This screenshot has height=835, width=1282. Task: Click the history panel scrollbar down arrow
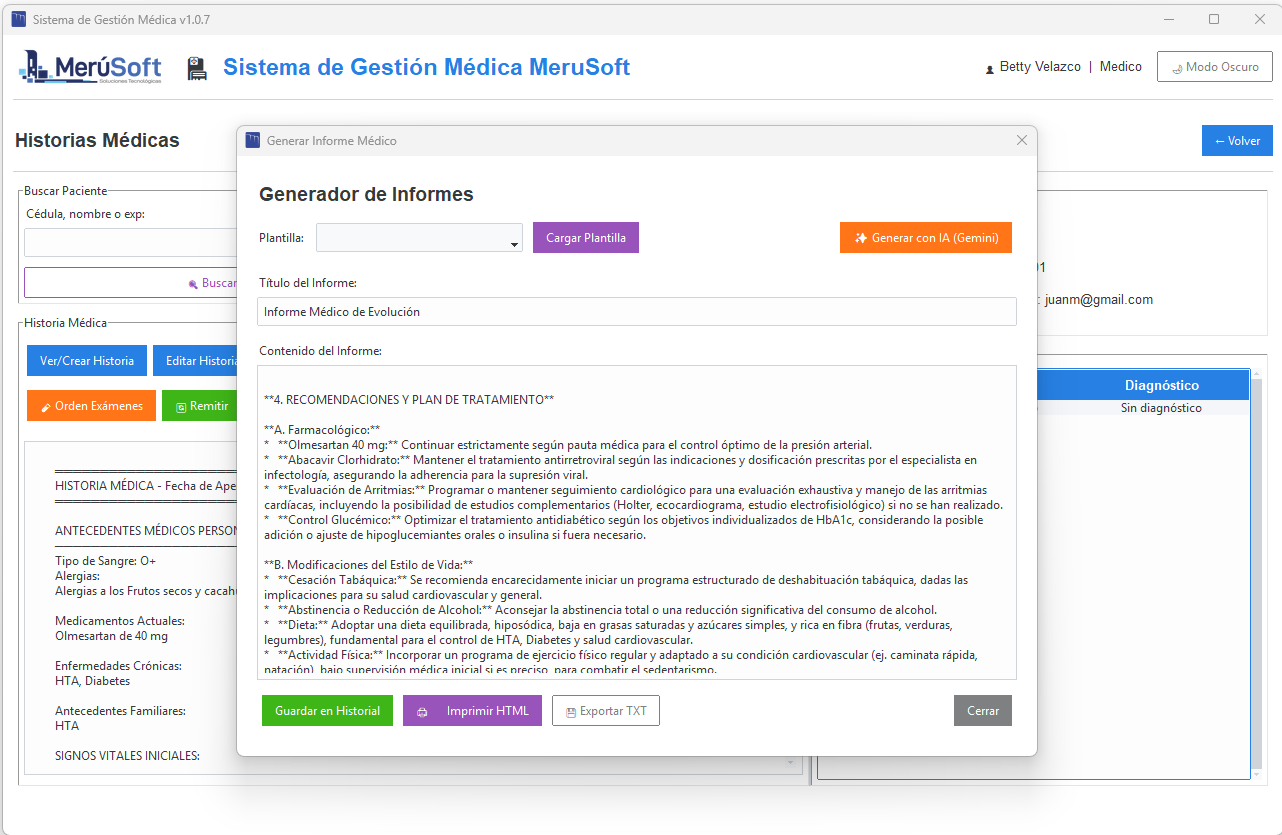790,763
